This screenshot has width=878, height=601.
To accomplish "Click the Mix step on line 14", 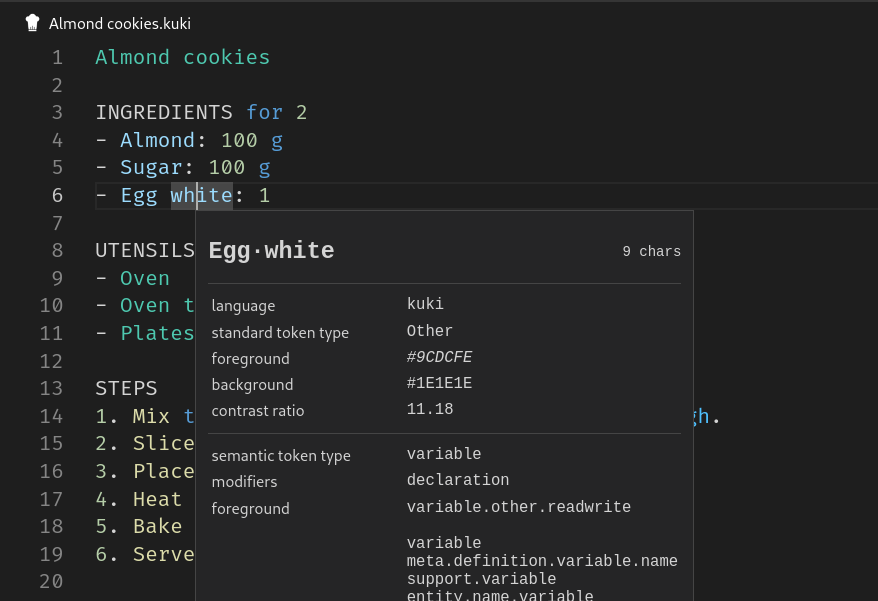I will (x=151, y=416).
